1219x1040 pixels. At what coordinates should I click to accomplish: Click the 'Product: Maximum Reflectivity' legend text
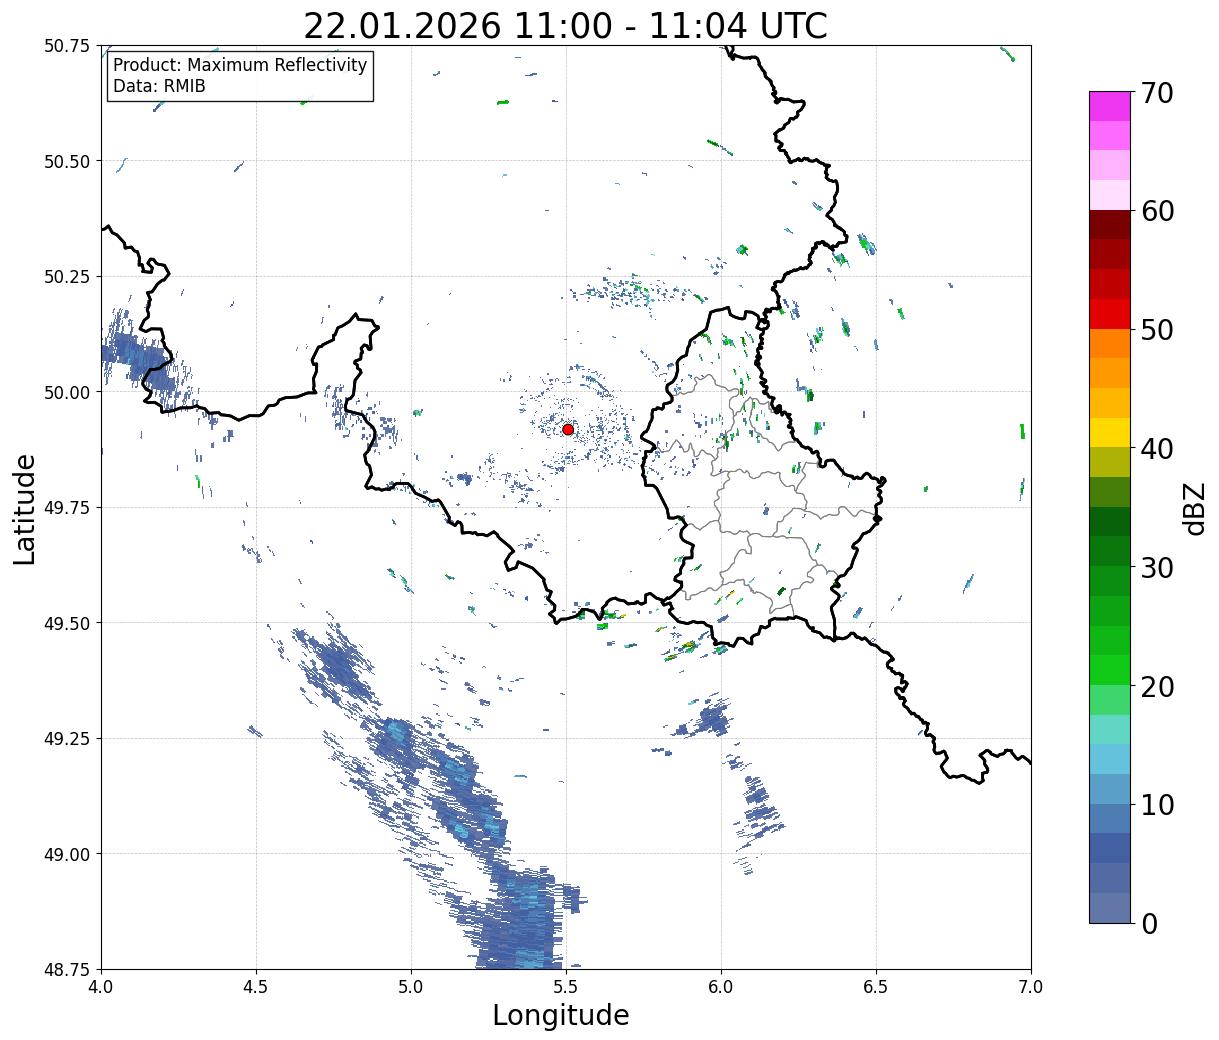point(240,65)
